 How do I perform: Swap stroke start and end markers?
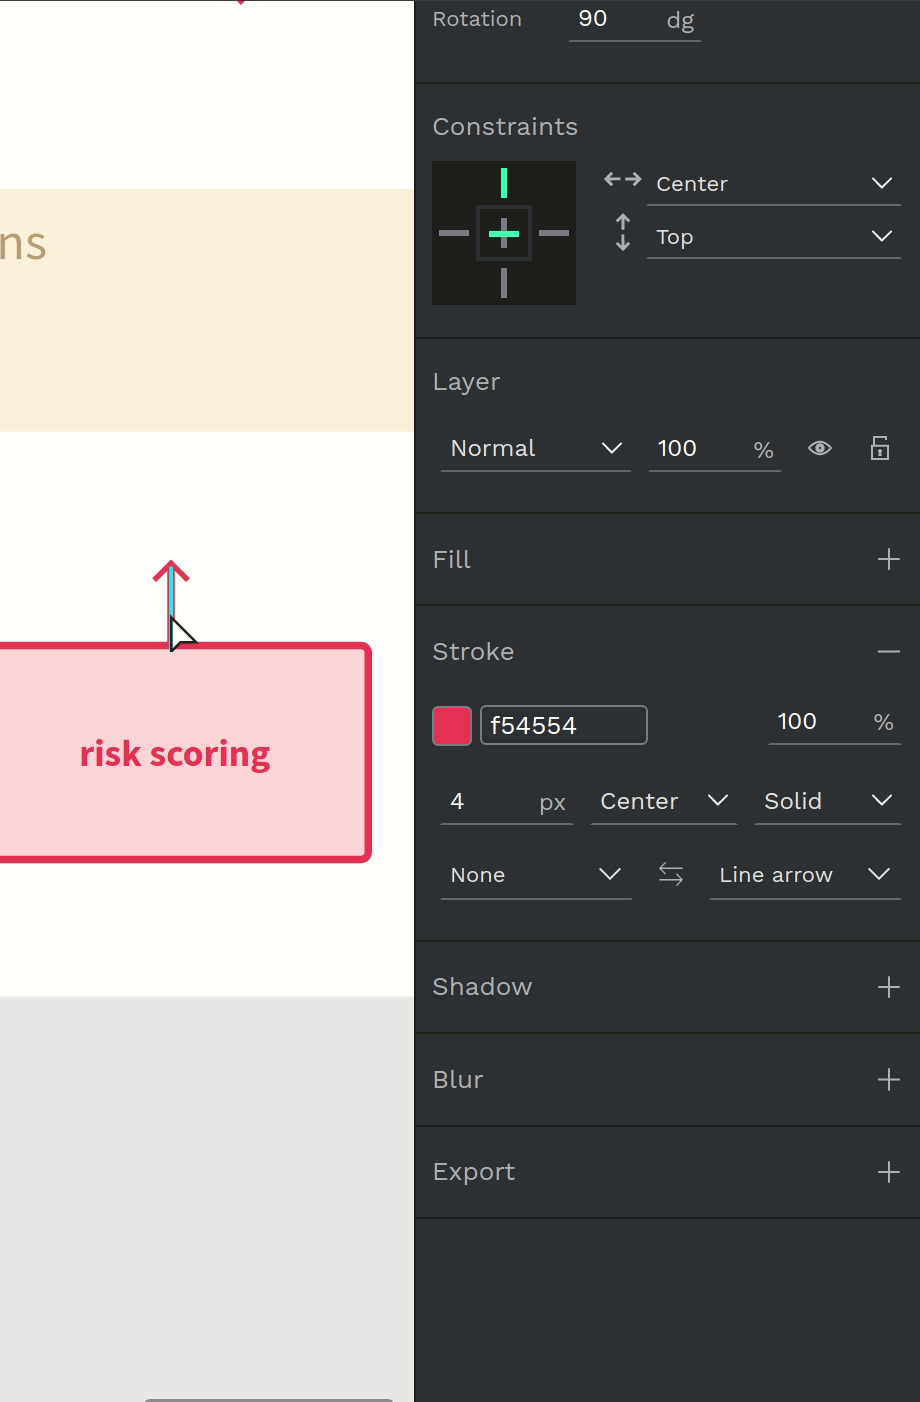[x=671, y=875]
